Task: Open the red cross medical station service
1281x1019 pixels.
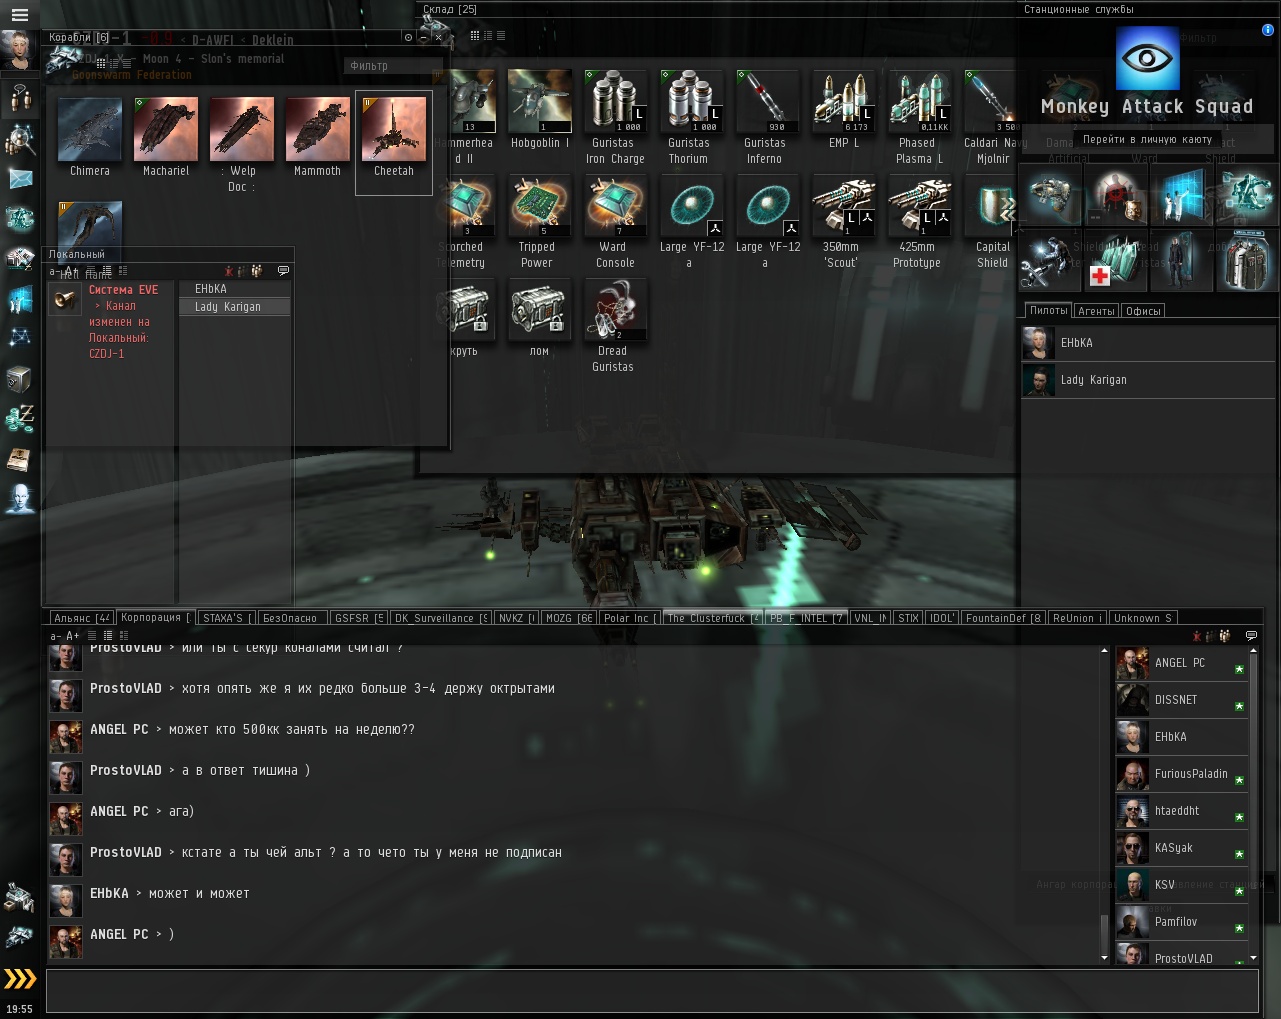Action: 1116,260
